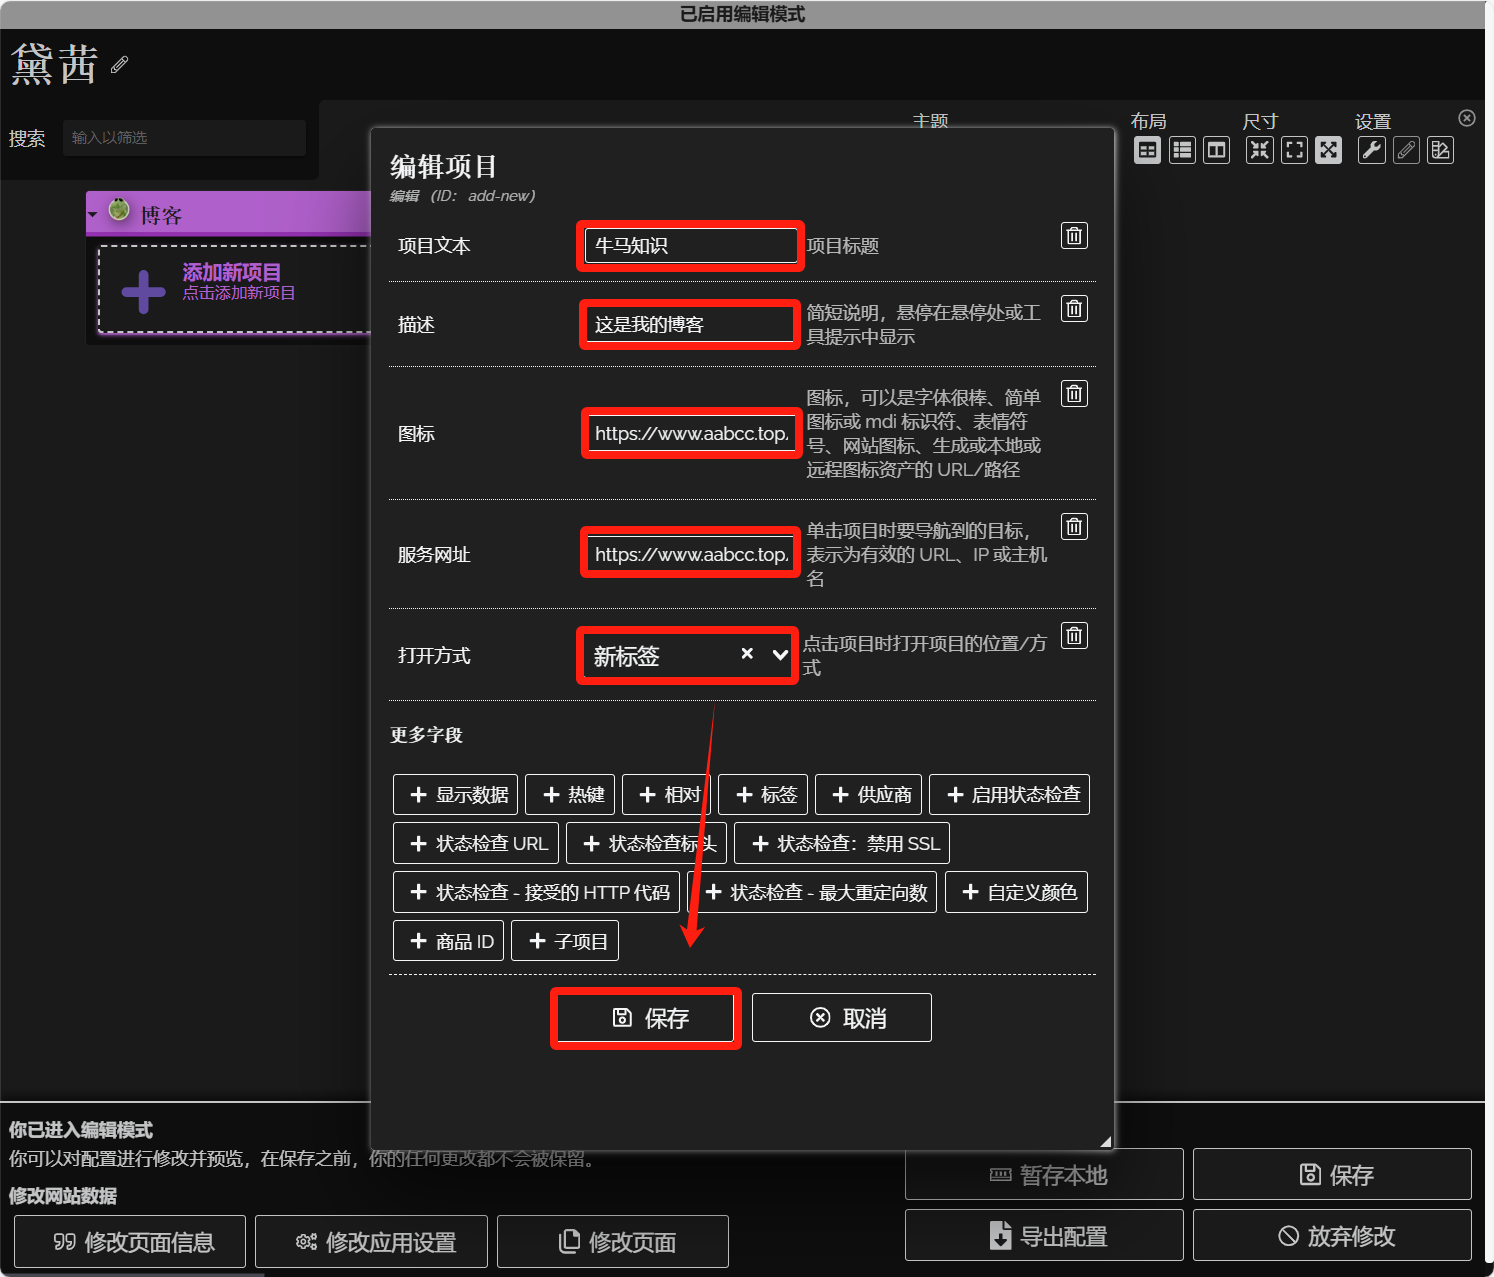Image resolution: width=1494 pixels, height=1277 pixels.
Task: Open the 打开方式 dropdown arrow
Action: tap(780, 655)
